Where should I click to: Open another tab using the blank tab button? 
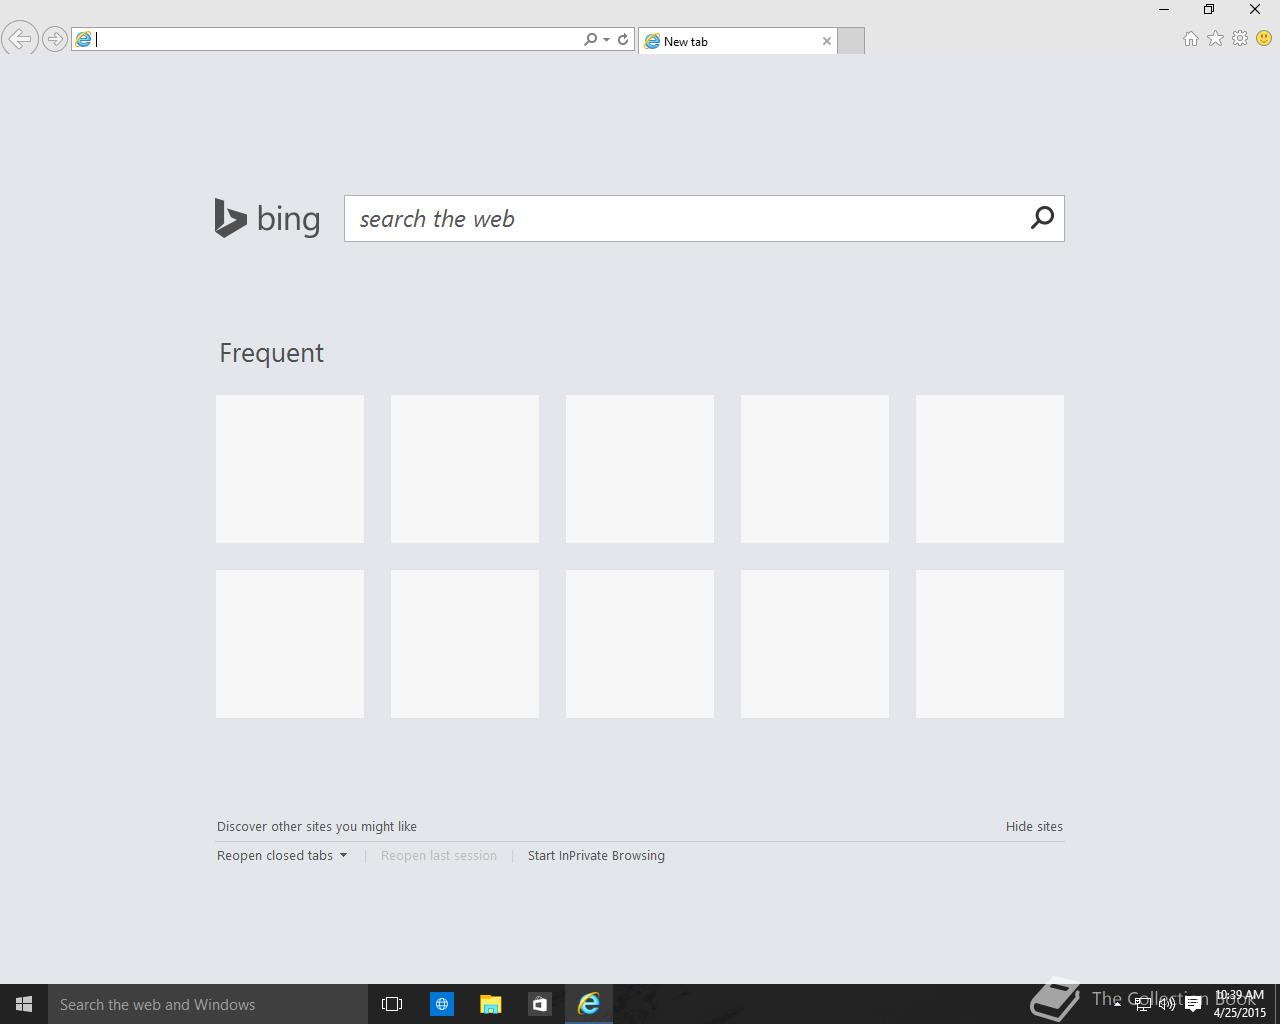click(x=851, y=41)
